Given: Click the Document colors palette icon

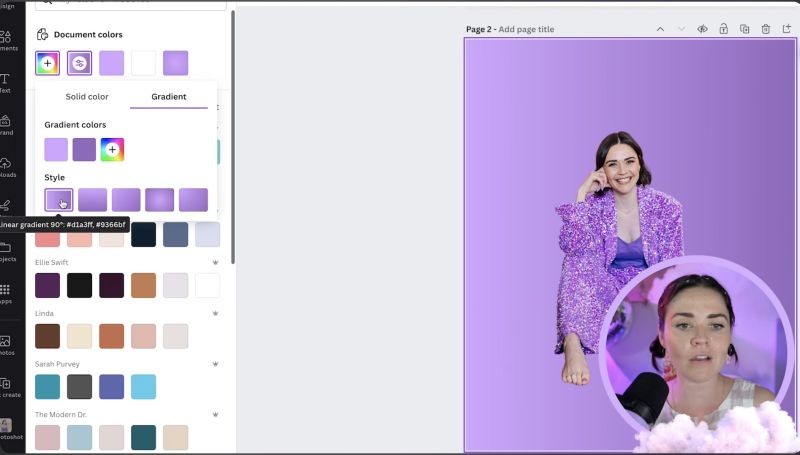Looking at the screenshot, I should pyautogui.click(x=42, y=34).
